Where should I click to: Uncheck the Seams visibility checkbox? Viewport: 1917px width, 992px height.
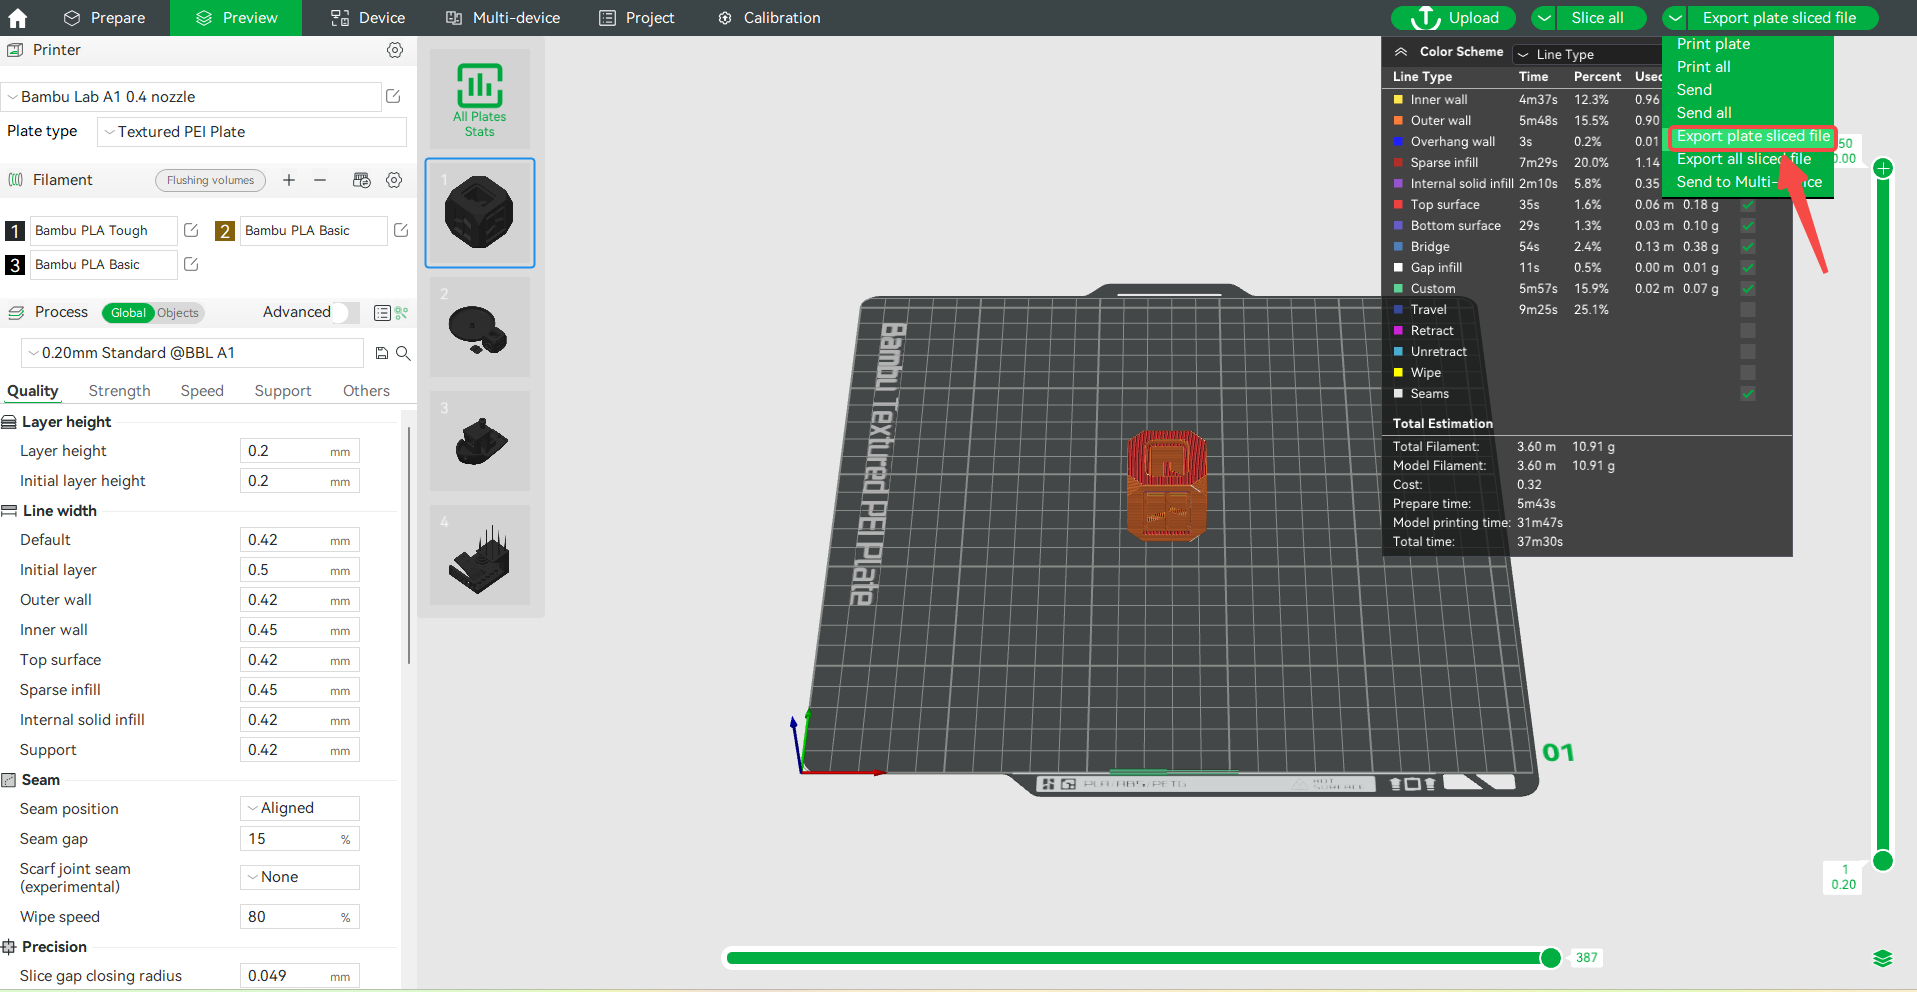coord(1747,394)
